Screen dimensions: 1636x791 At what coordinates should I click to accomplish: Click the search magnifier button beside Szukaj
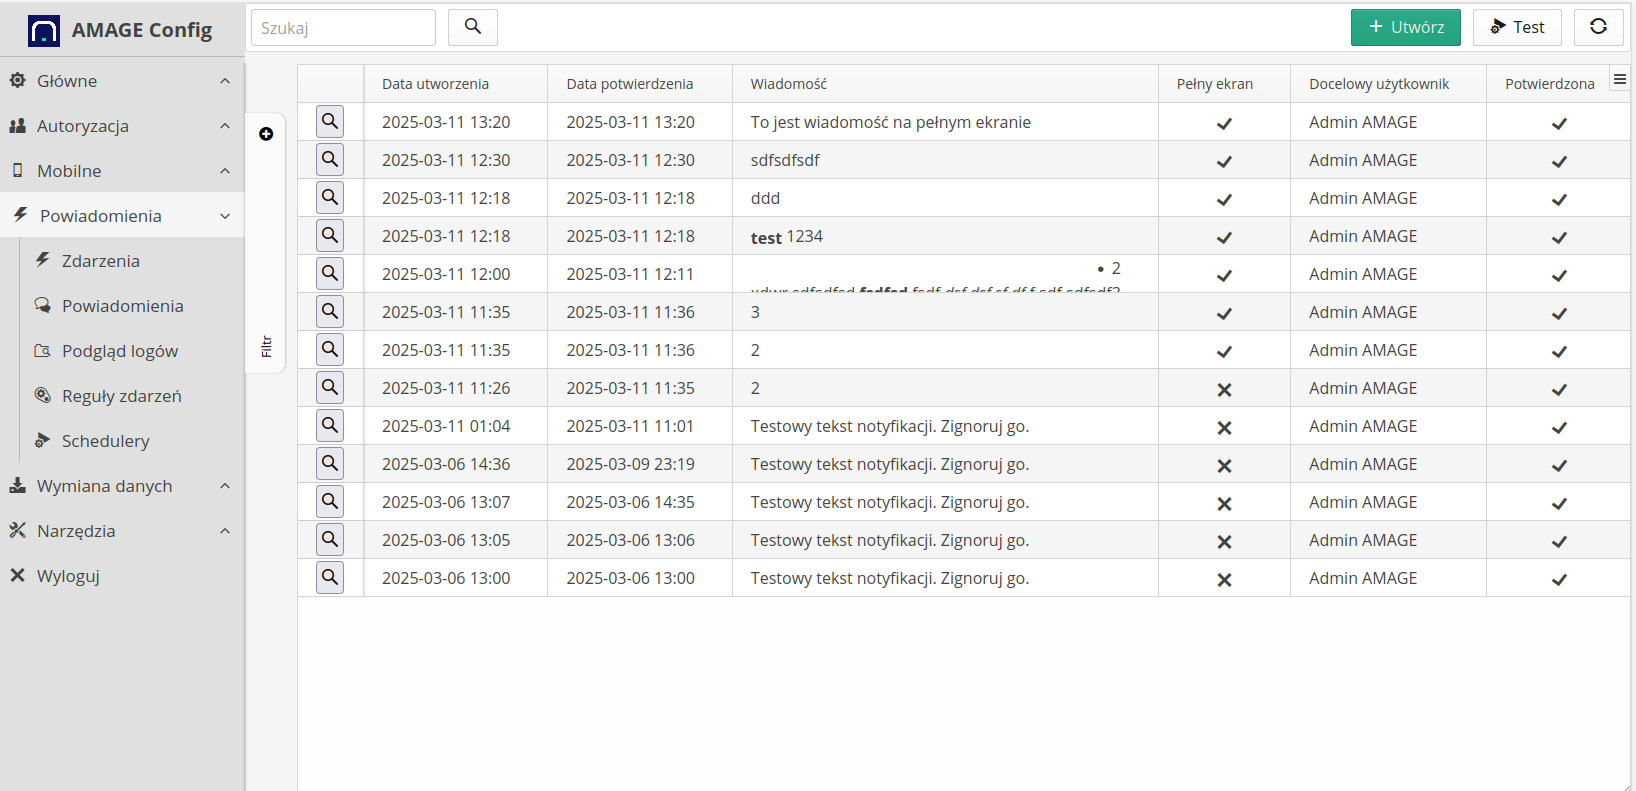click(473, 27)
